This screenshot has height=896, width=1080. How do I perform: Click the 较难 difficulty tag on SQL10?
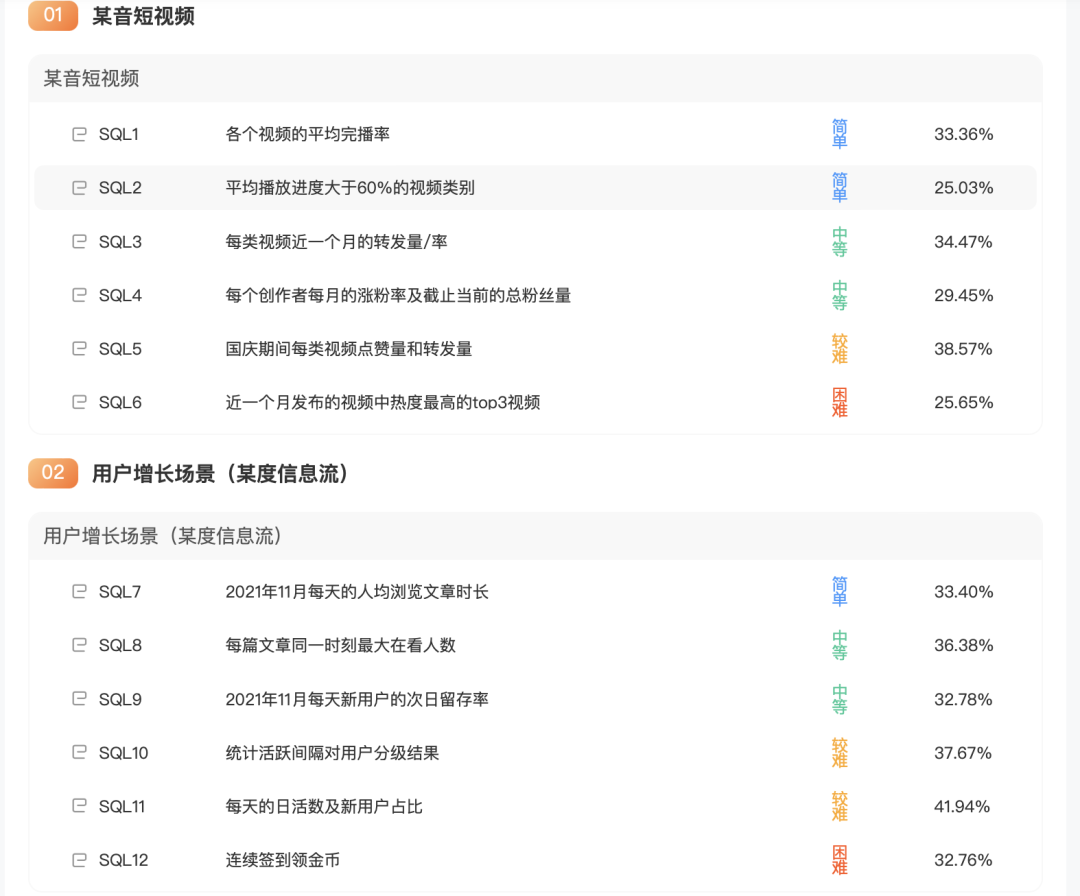click(840, 753)
